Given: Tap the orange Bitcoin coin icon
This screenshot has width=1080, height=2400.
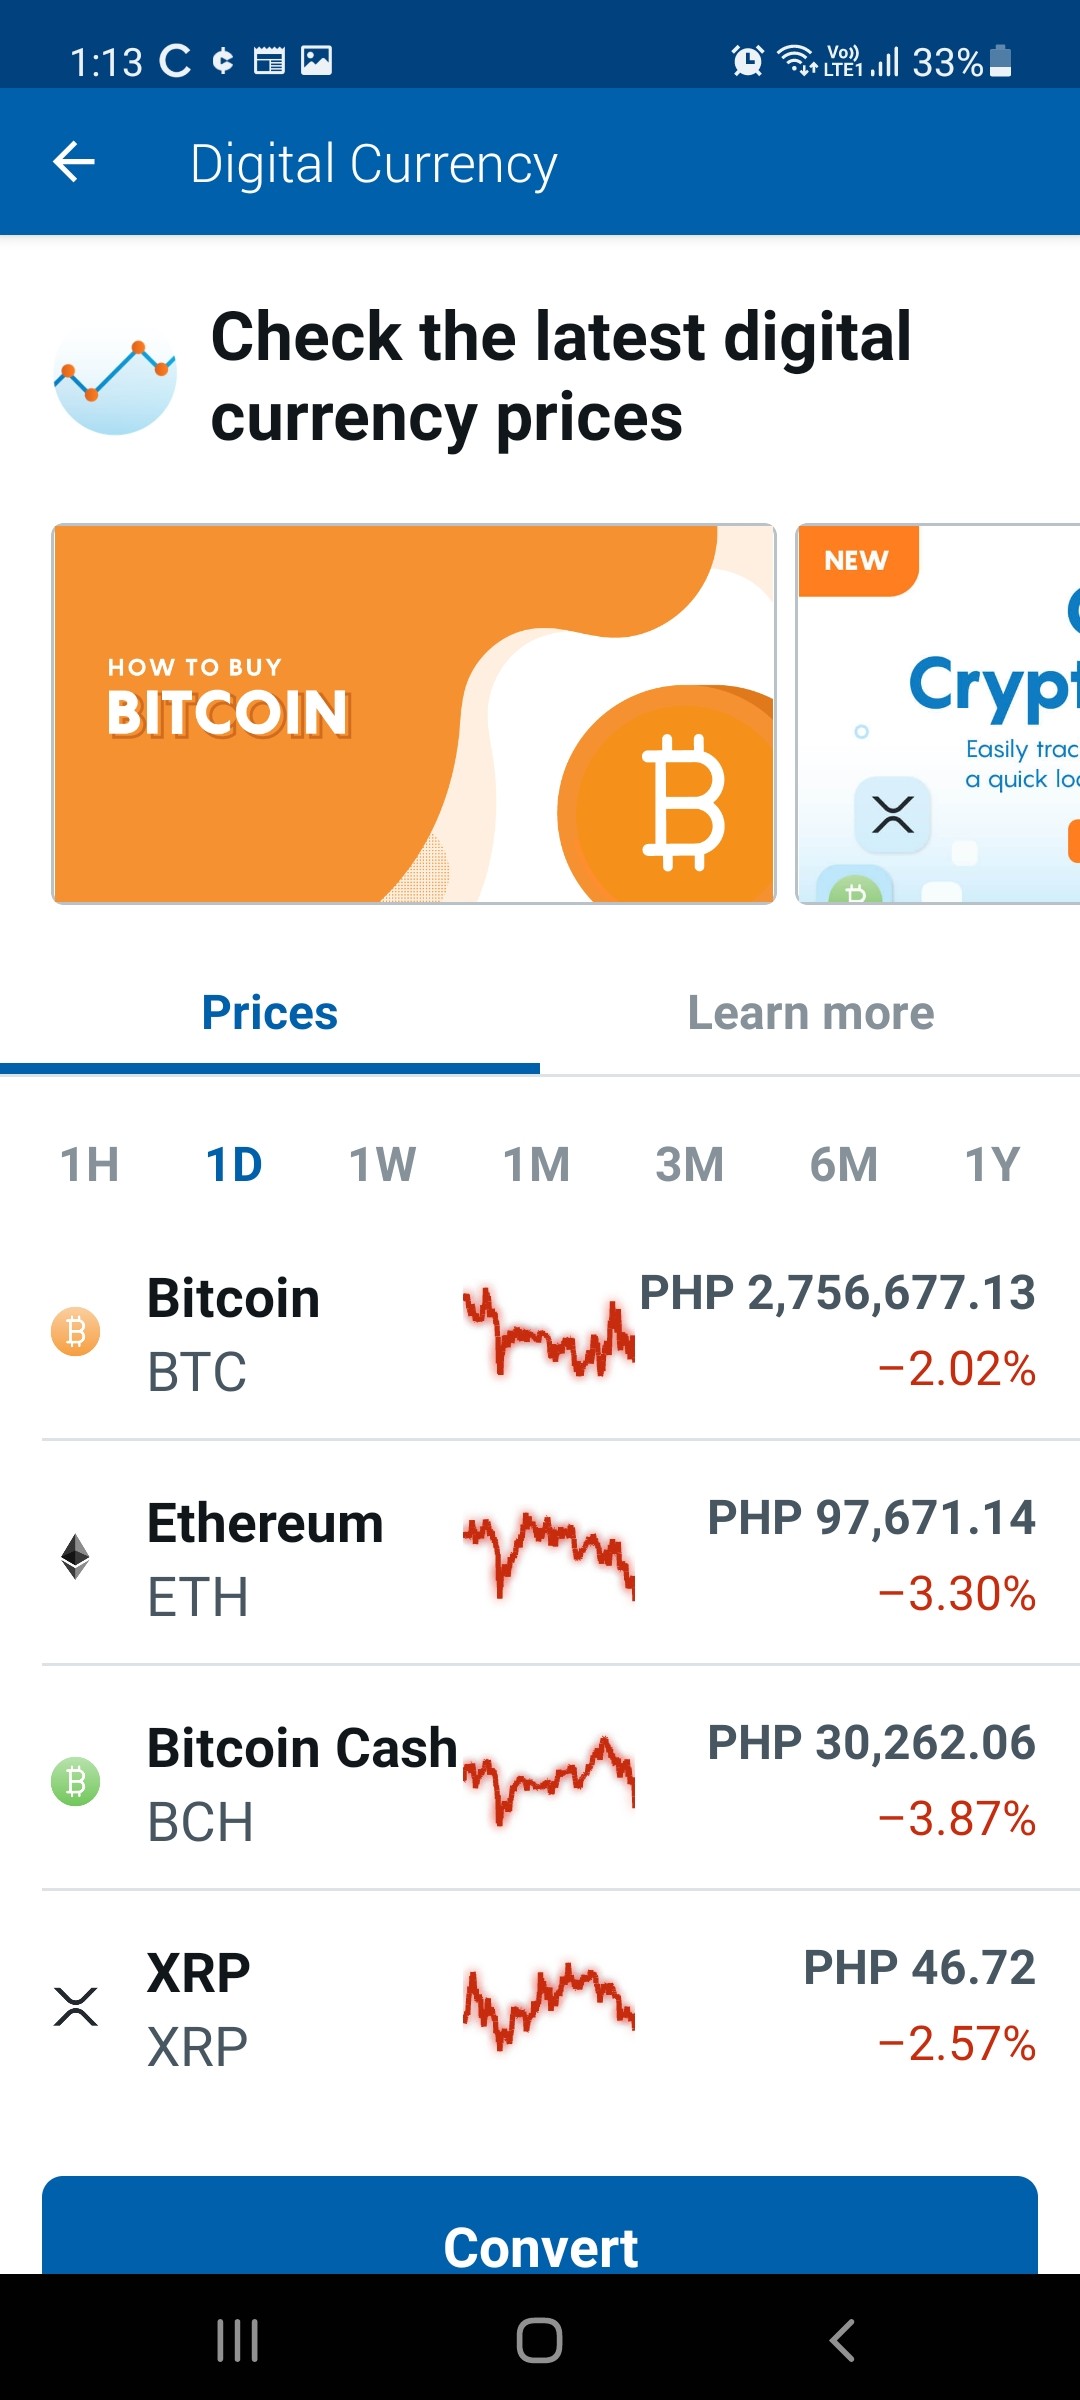Looking at the screenshot, I should click(76, 1332).
